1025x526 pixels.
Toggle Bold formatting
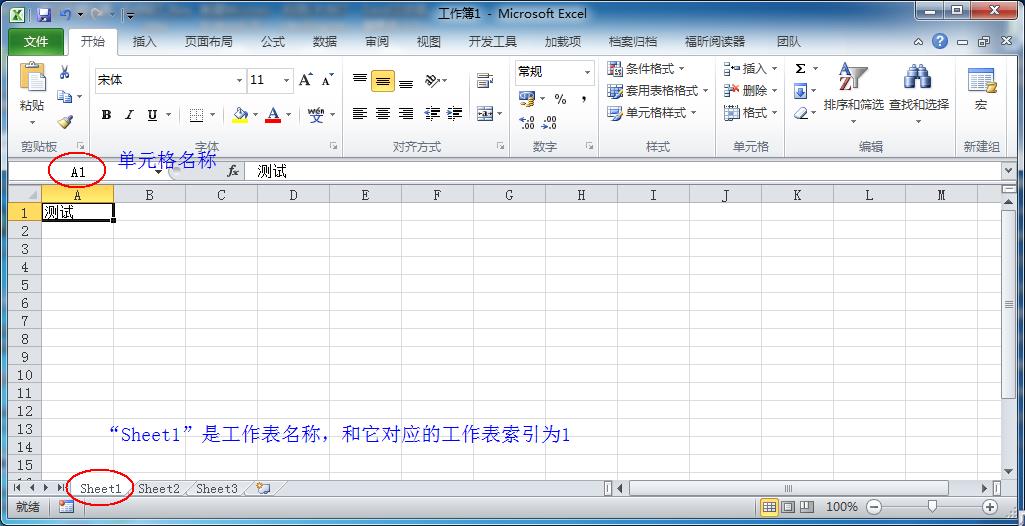tap(106, 115)
